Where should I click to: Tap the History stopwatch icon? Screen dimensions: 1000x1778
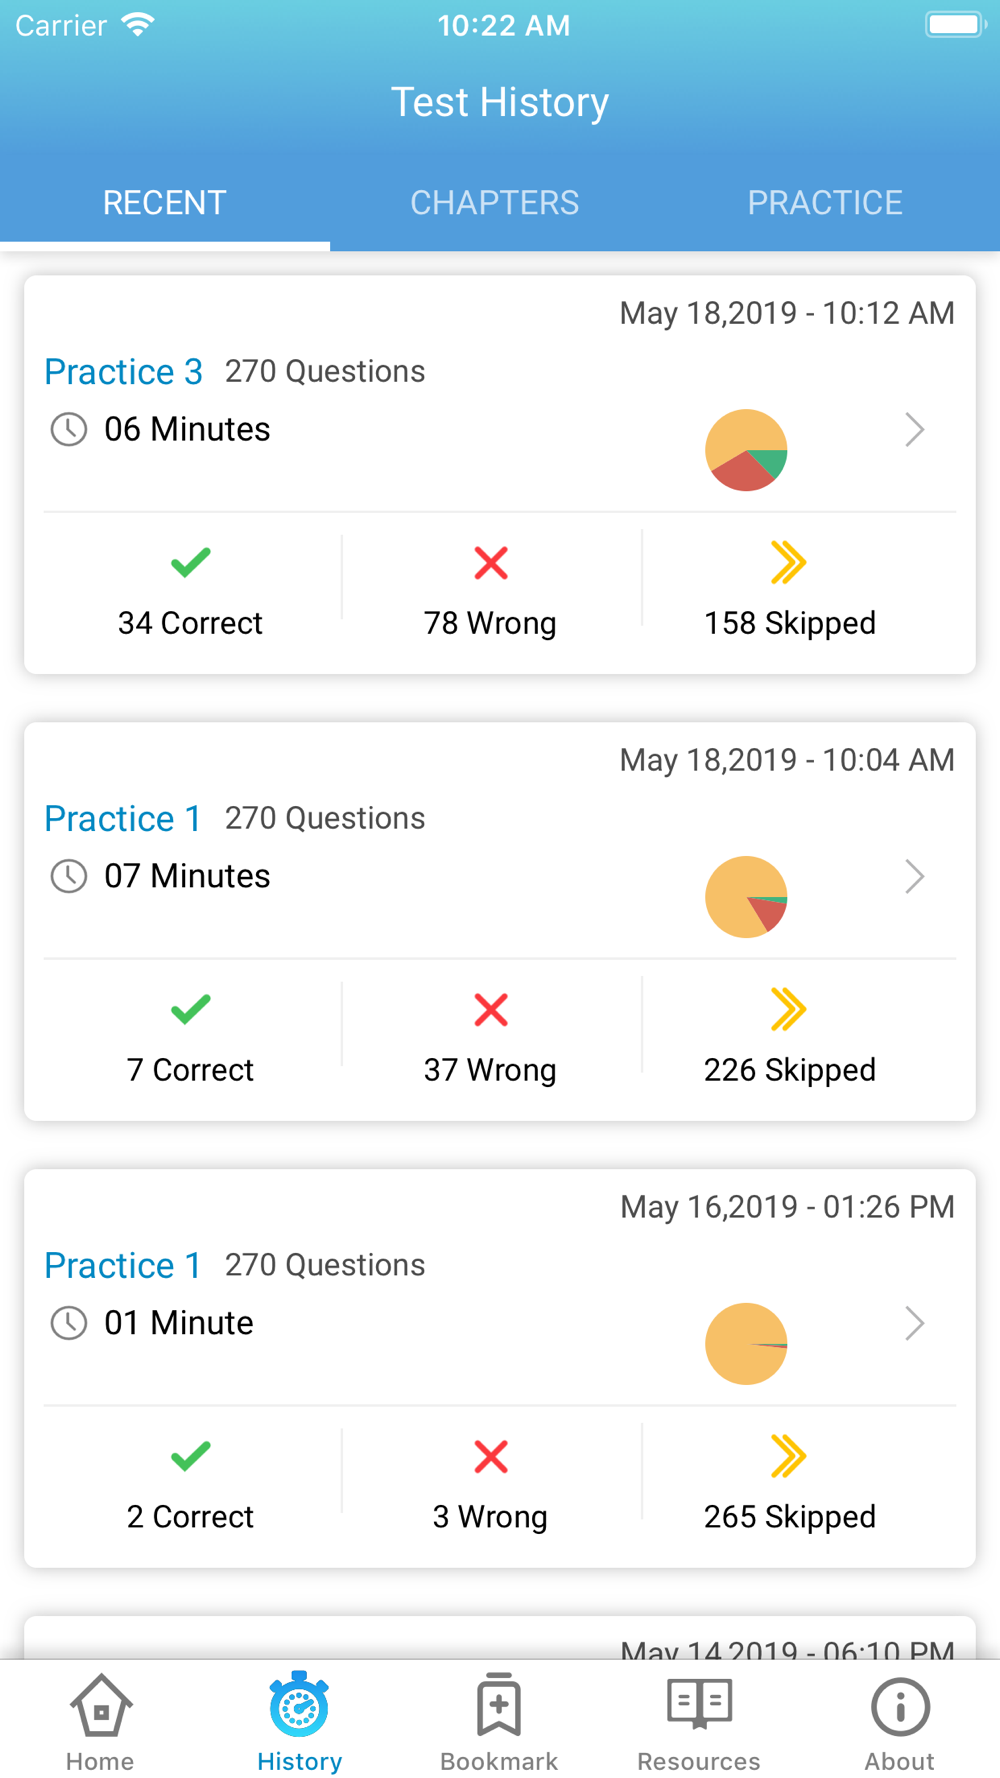coord(299,1704)
